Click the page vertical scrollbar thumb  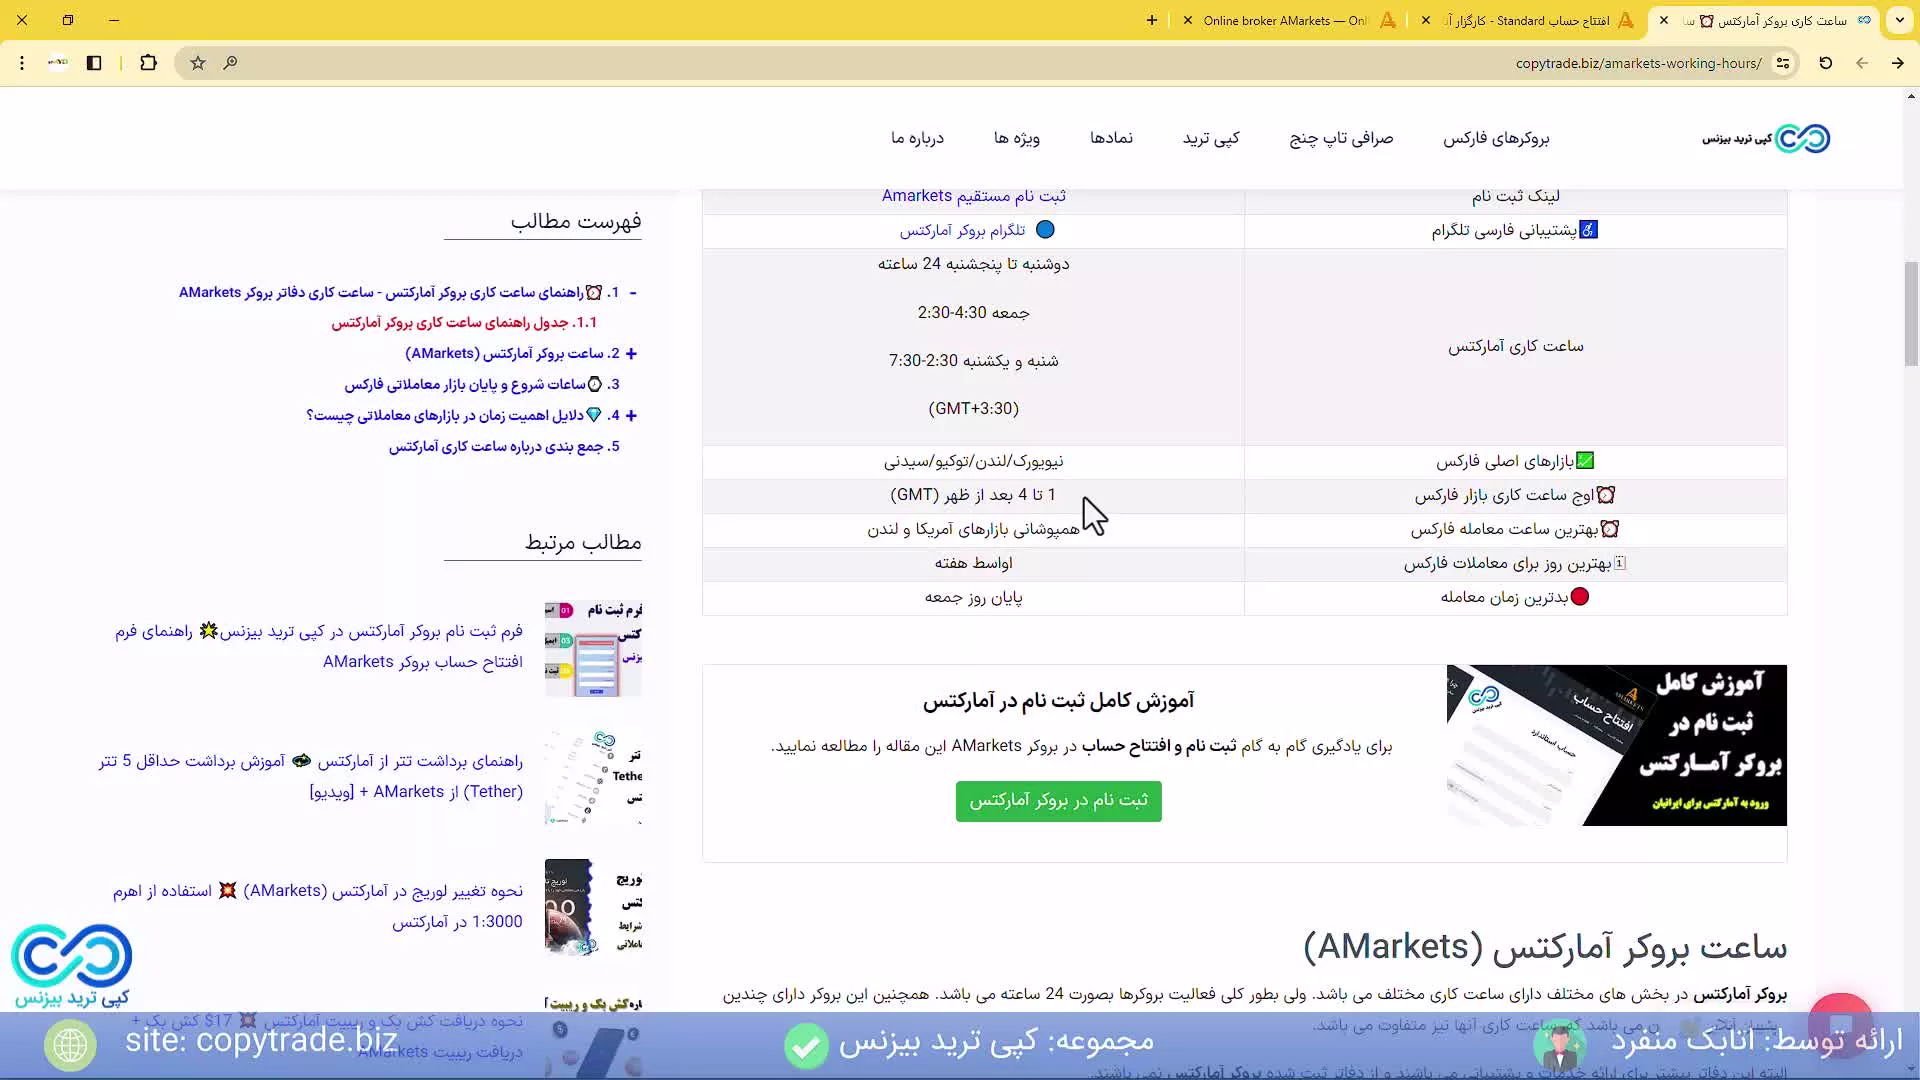[1911, 313]
